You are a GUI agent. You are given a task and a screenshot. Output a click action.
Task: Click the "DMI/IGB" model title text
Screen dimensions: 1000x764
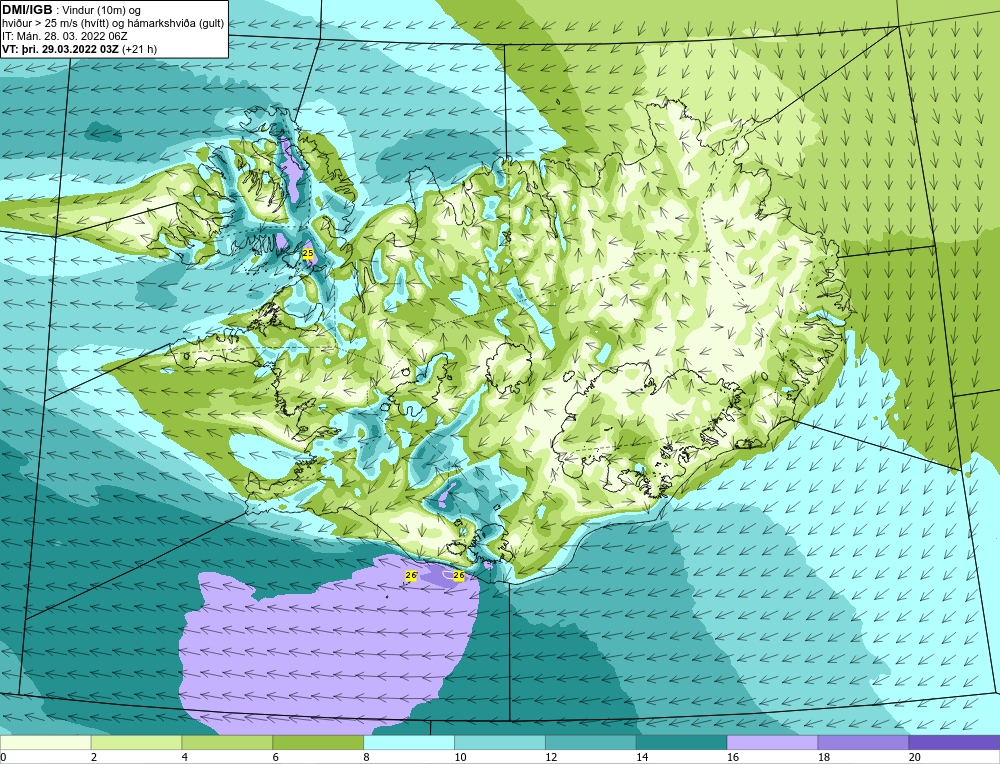[27, 10]
